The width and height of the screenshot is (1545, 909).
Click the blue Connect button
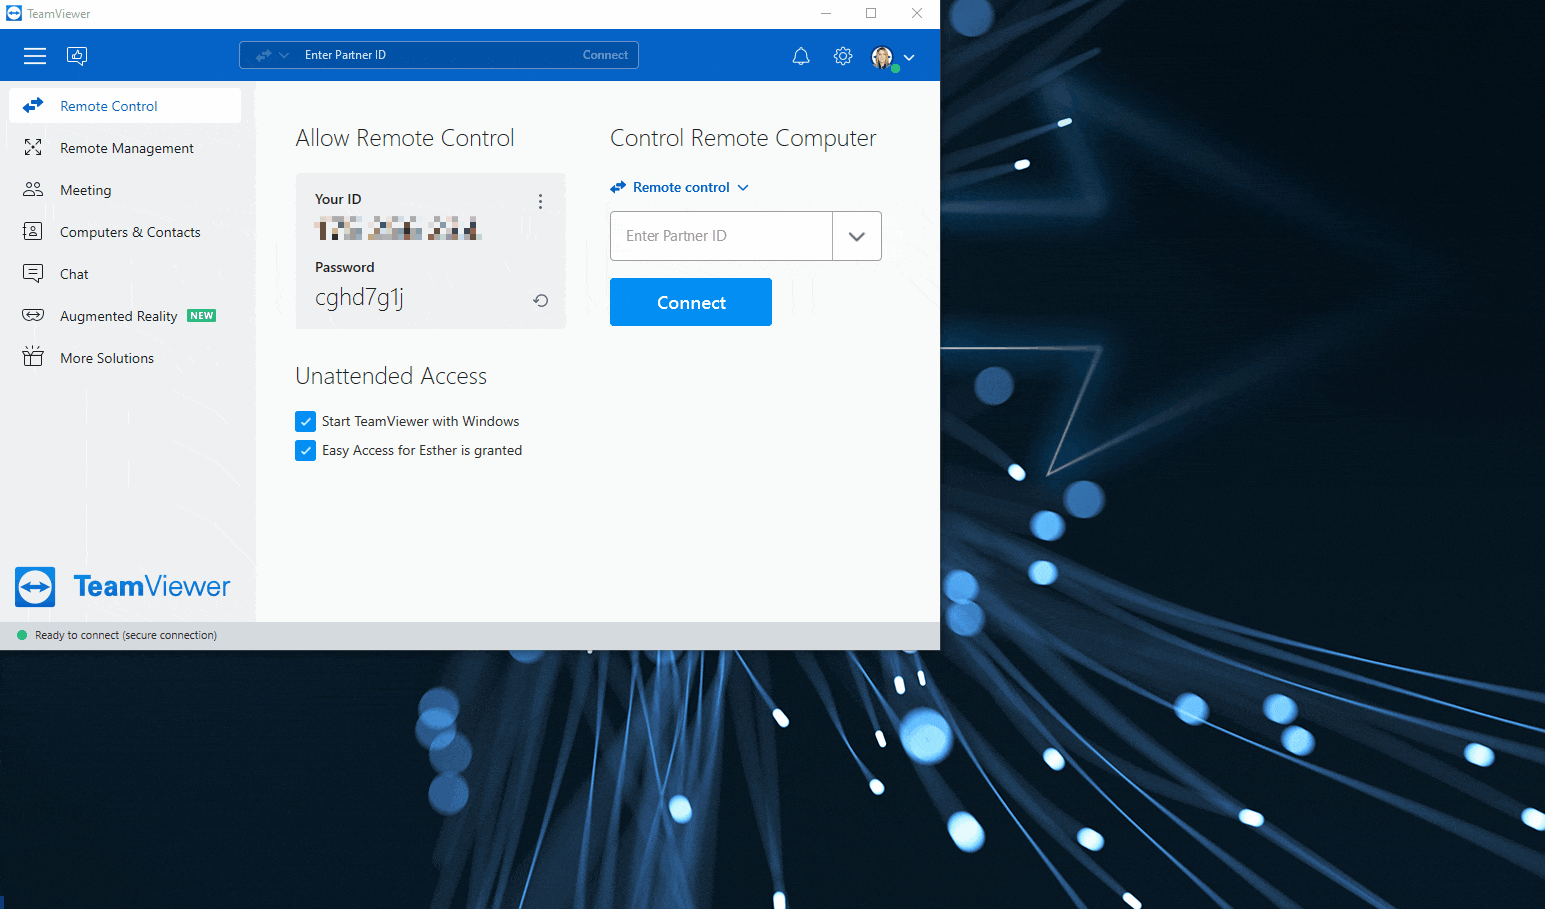(x=691, y=302)
